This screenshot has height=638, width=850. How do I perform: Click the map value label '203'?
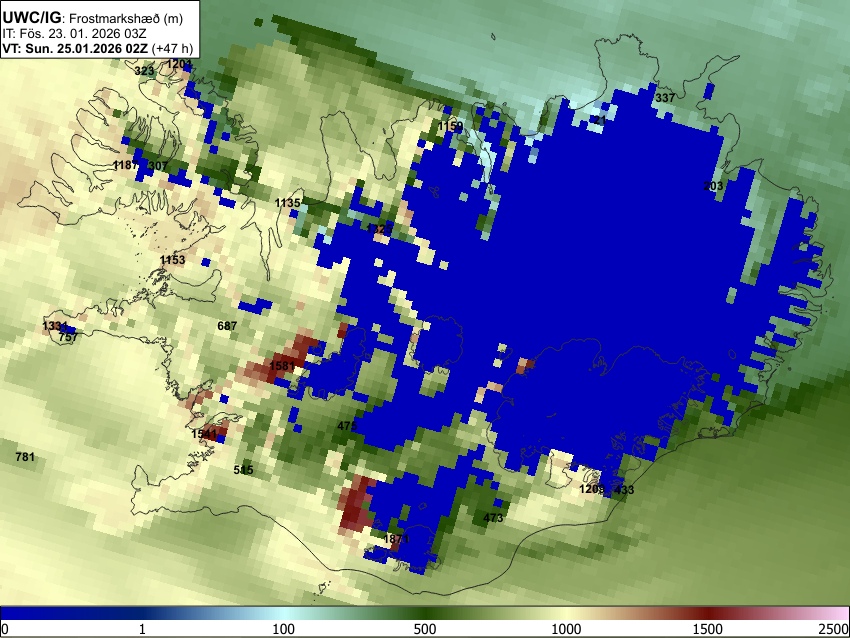pyautogui.click(x=713, y=186)
